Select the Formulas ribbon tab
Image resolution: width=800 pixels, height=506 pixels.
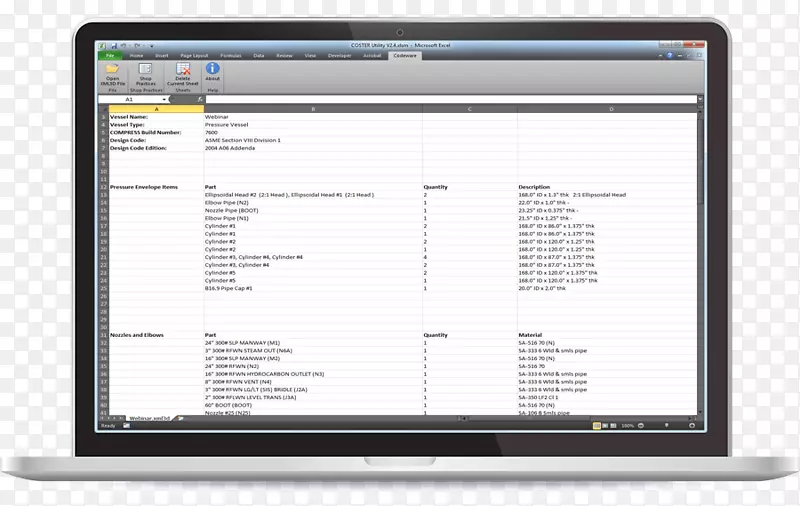(231, 56)
